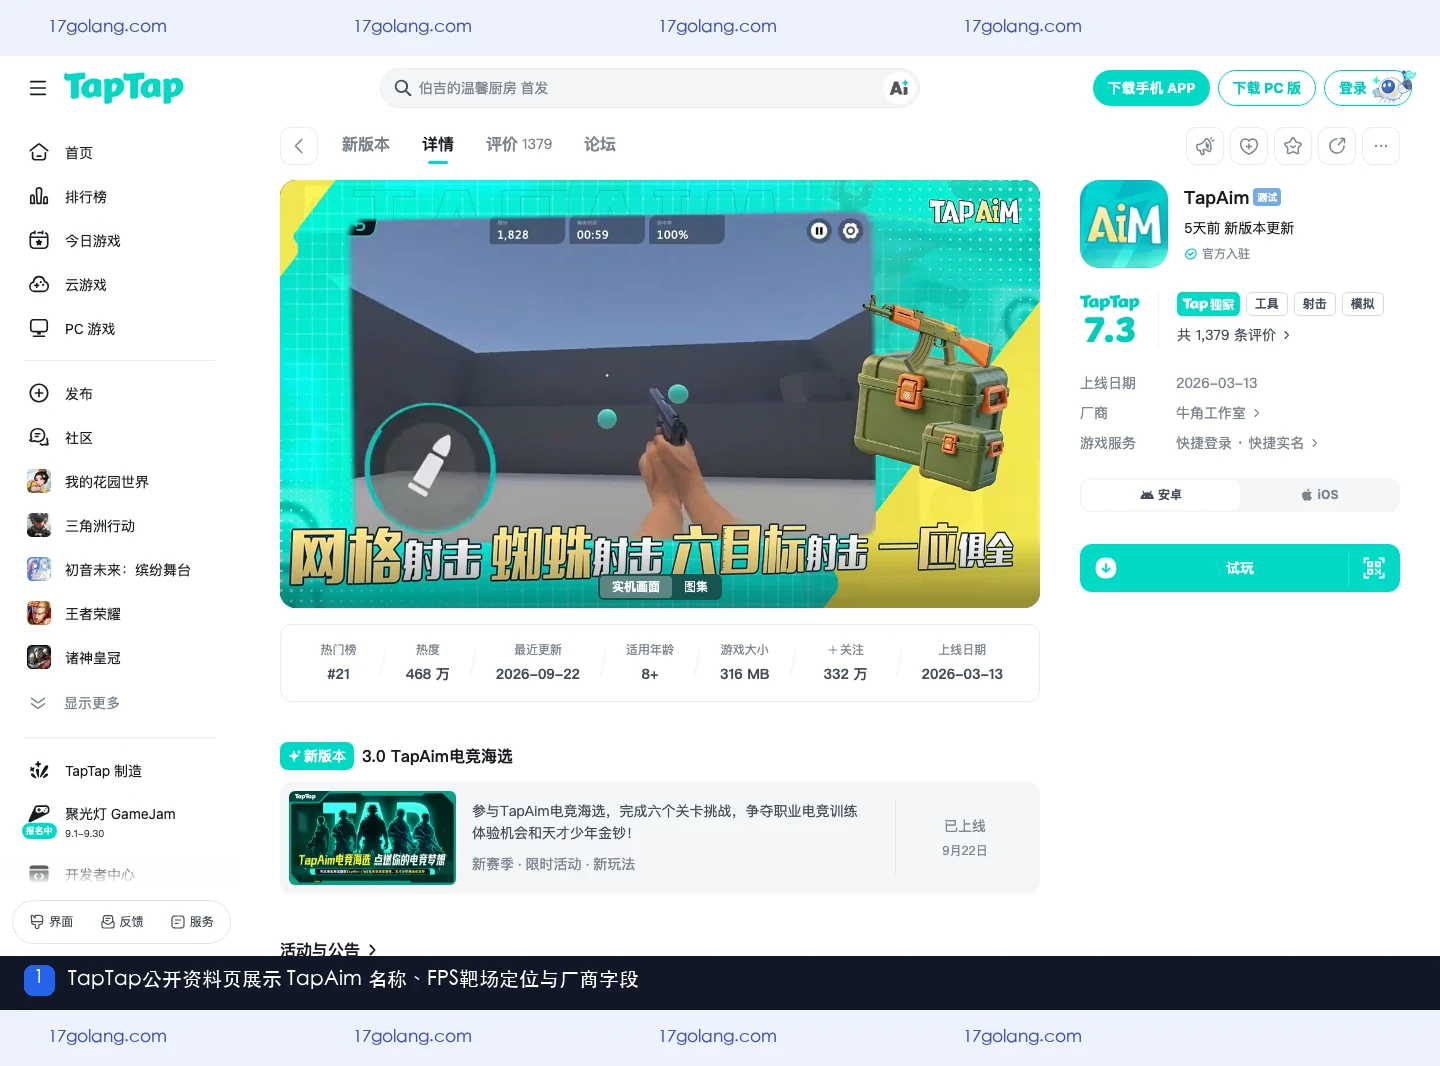1440x1066 pixels.
Task: Select 实机画面 media tab
Action: pyautogui.click(x=636, y=587)
